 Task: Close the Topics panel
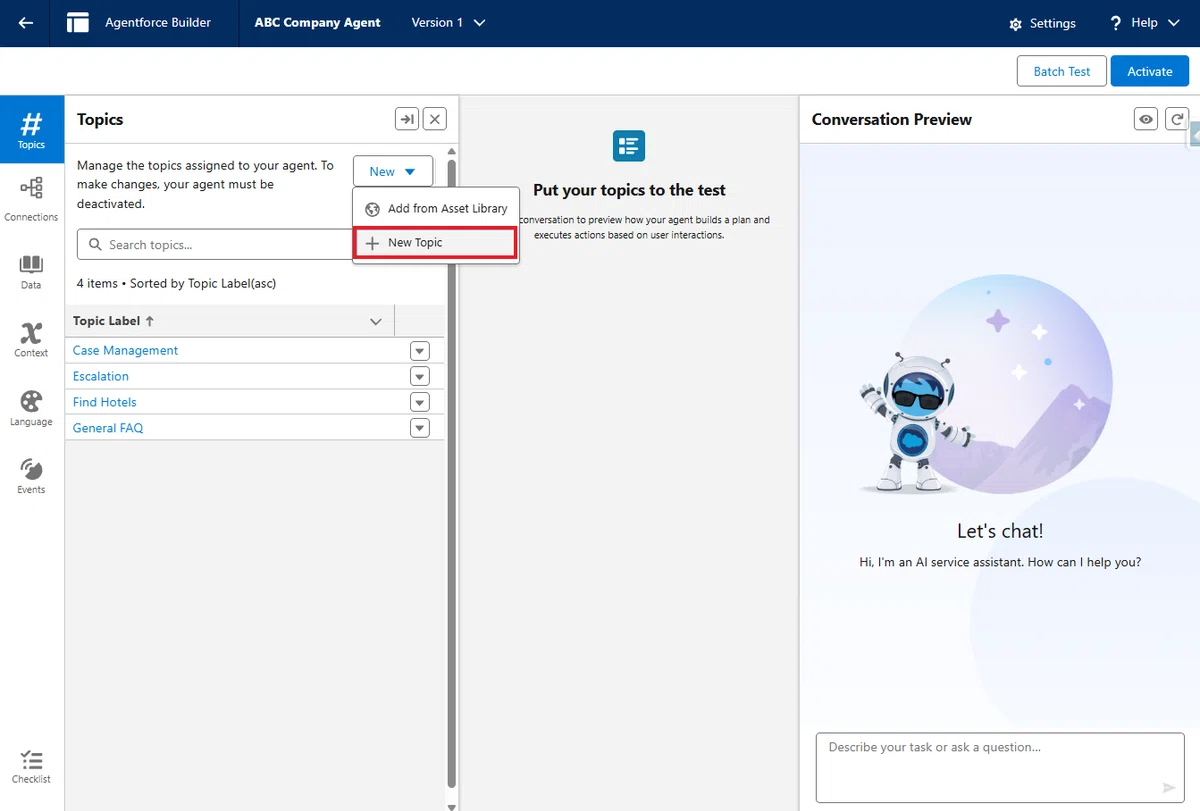[x=434, y=119]
